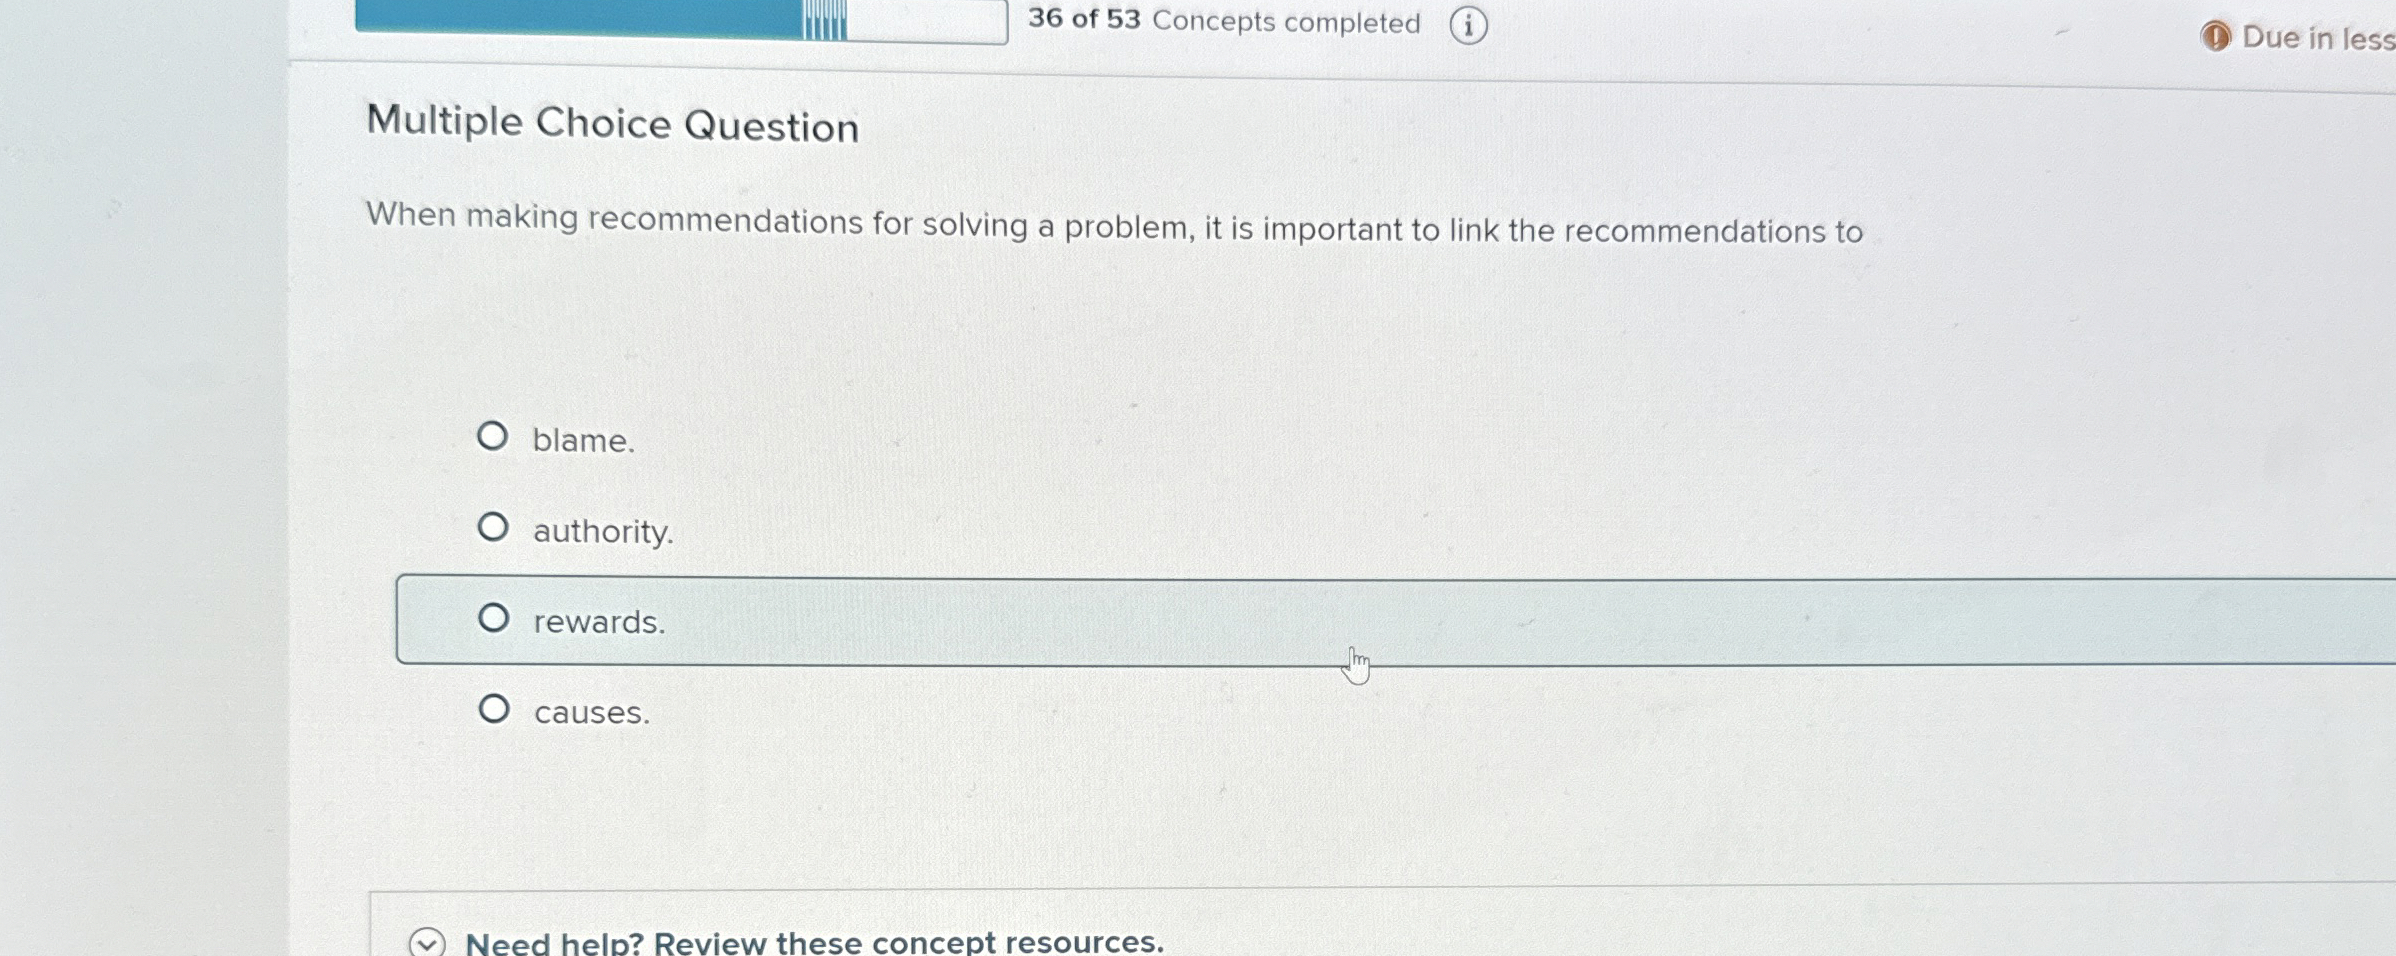Click the "blame." option label text
Viewport: 2396px width, 956px height.
[x=585, y=440]
